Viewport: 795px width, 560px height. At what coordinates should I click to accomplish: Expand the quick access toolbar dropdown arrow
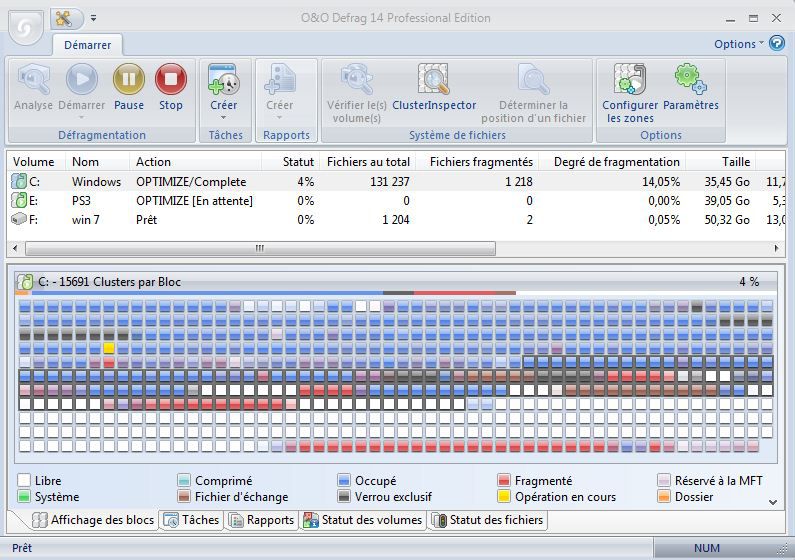(x=93, y=18)
